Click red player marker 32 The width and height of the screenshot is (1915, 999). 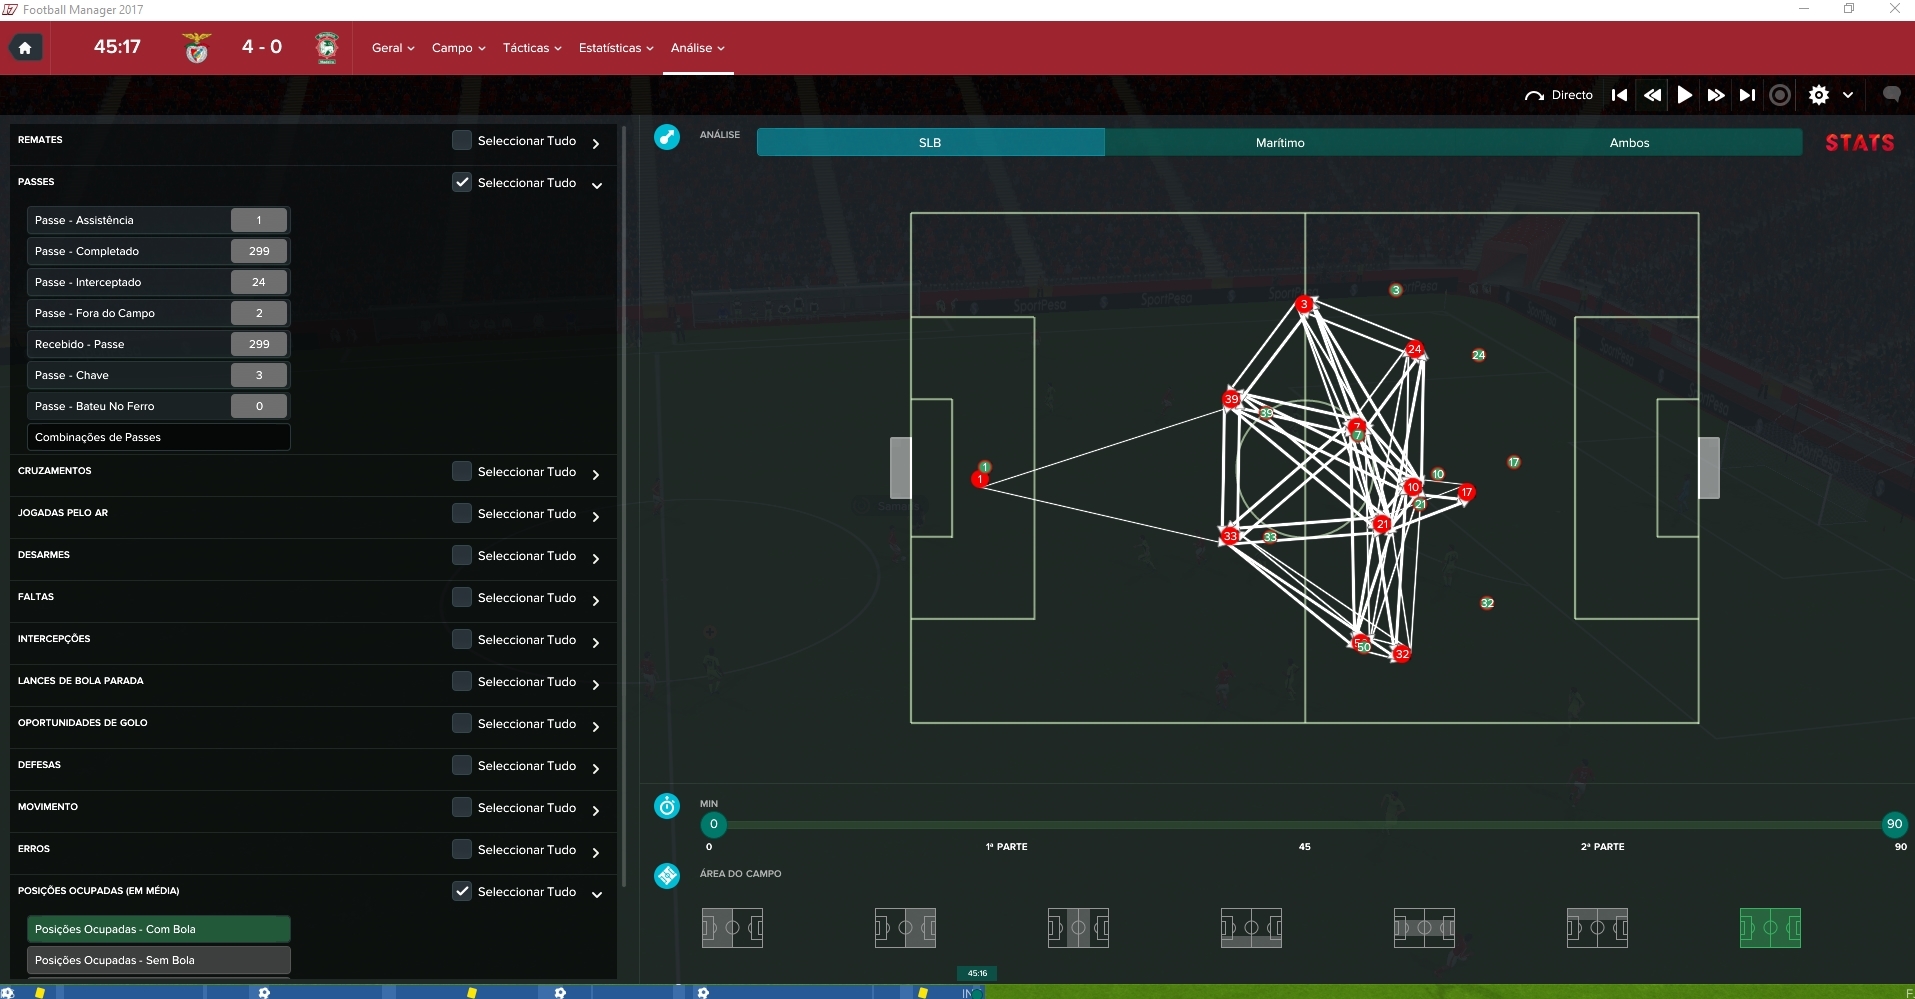click(x=1402, y=654)
